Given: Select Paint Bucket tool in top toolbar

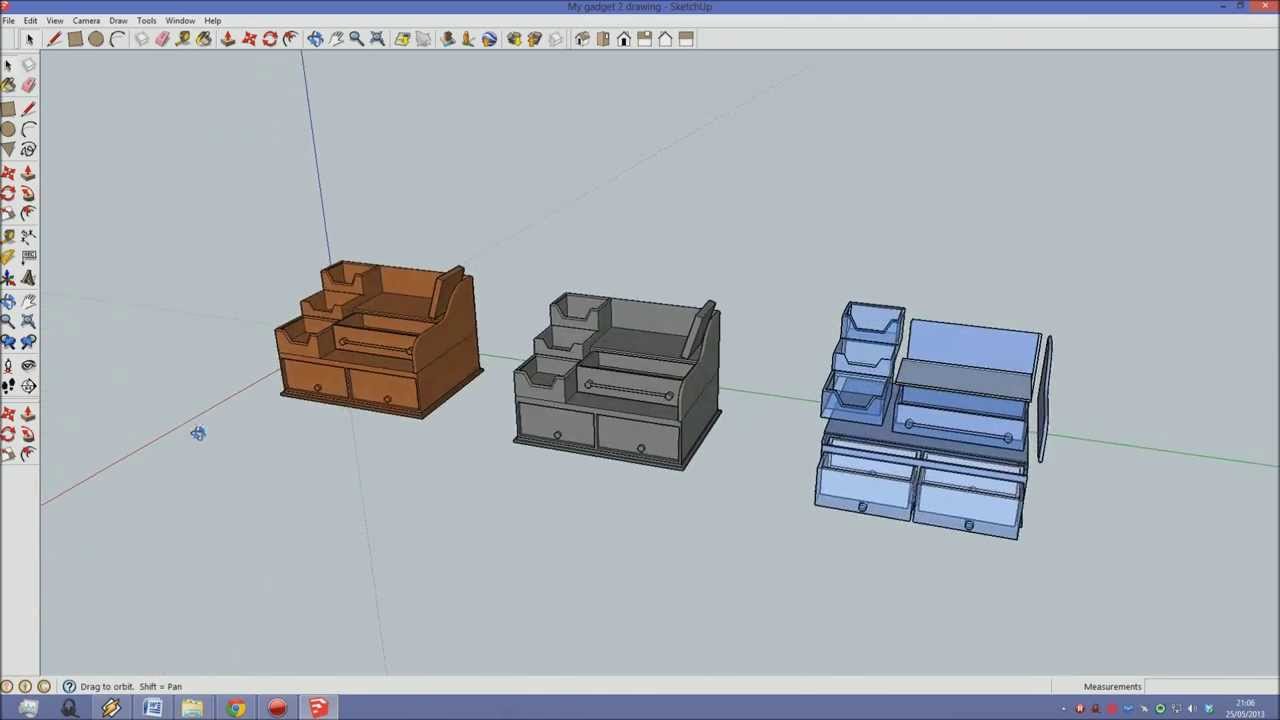Looking at the screenshot, I should [204, 39].
